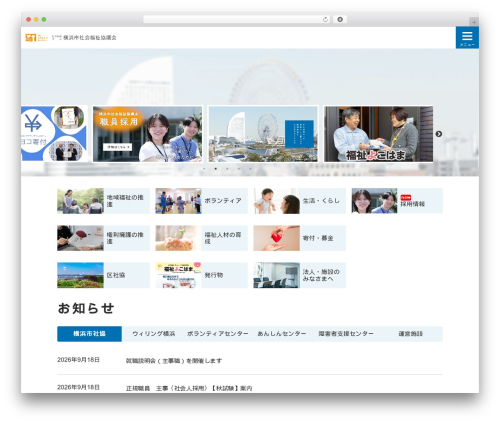Switch to the あんしんセンター news tab

click(x=282, y=334)
